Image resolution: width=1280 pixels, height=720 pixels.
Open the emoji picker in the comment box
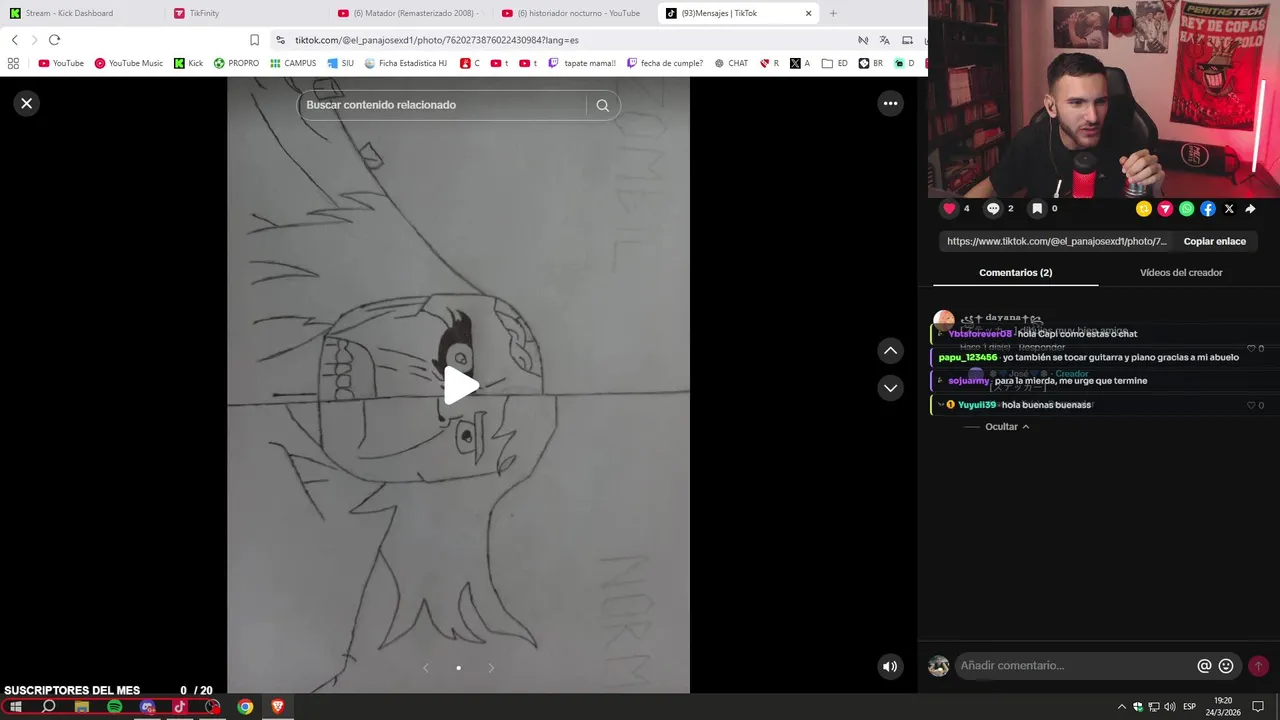(x=1226, y=666)
